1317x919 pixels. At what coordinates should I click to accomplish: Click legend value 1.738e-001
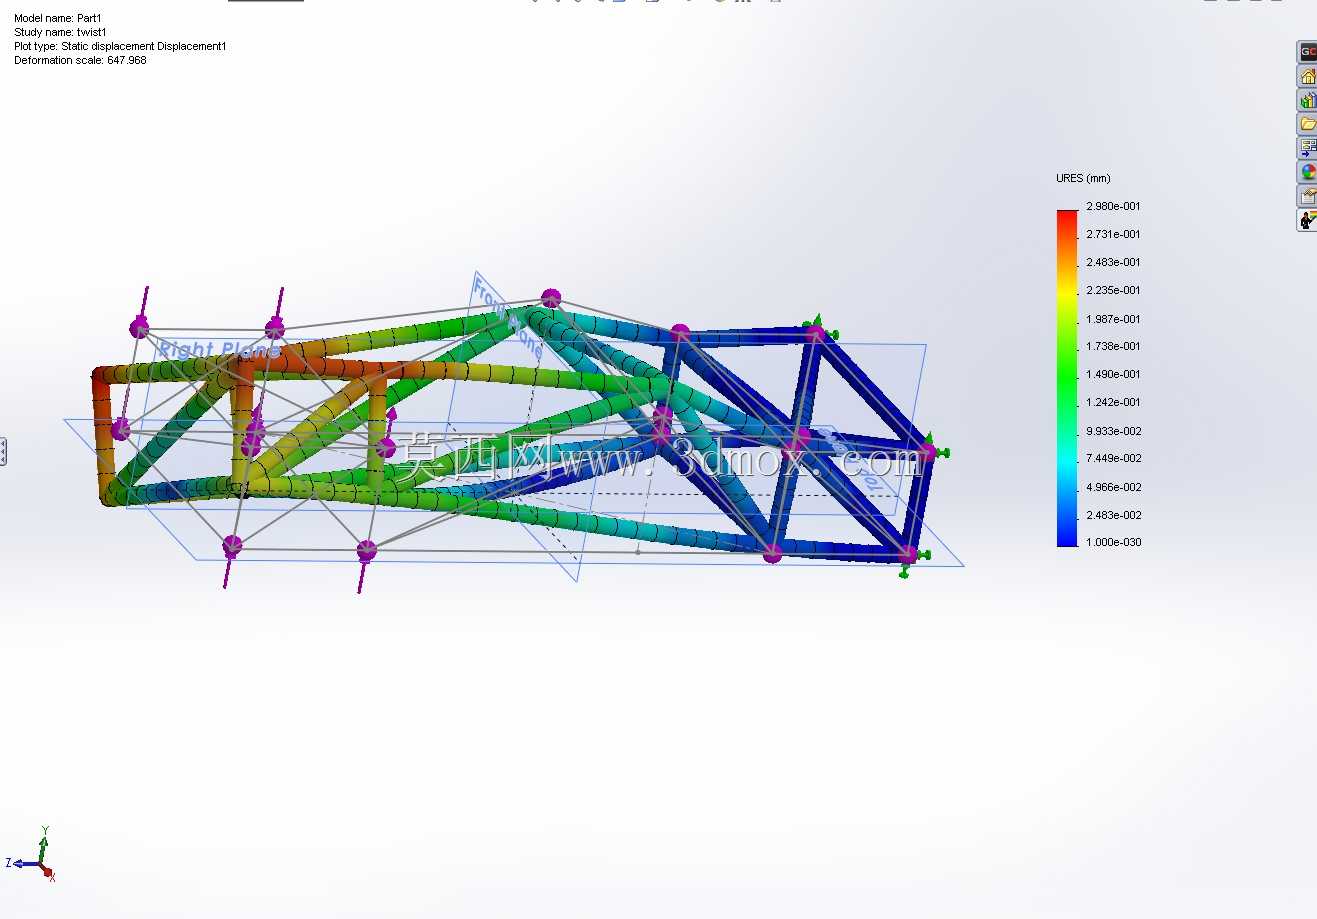[x=1113, y=346]
